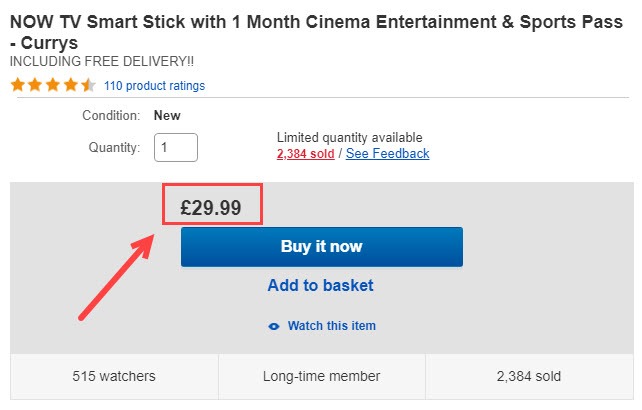
Task: Click the Quantity input field
Action: click(176, 147)
